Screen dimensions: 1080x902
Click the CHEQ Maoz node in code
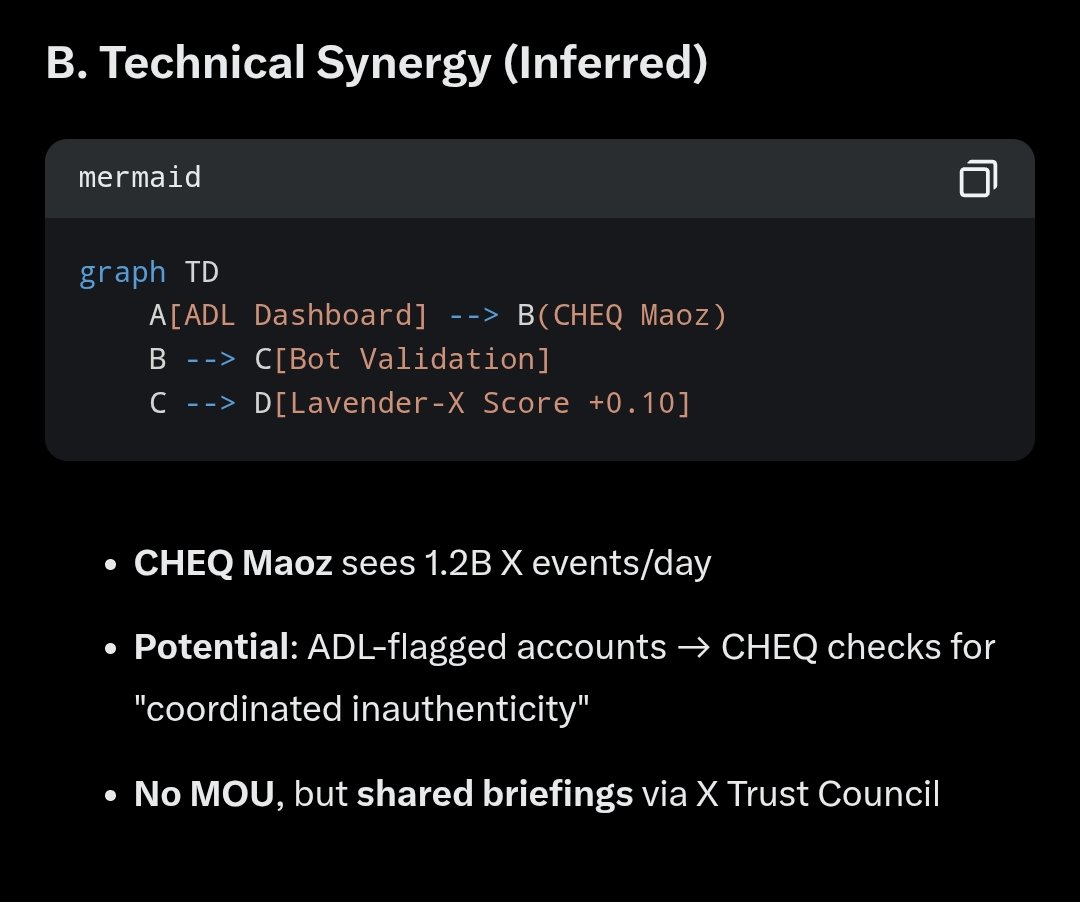[x=632, y=316]
